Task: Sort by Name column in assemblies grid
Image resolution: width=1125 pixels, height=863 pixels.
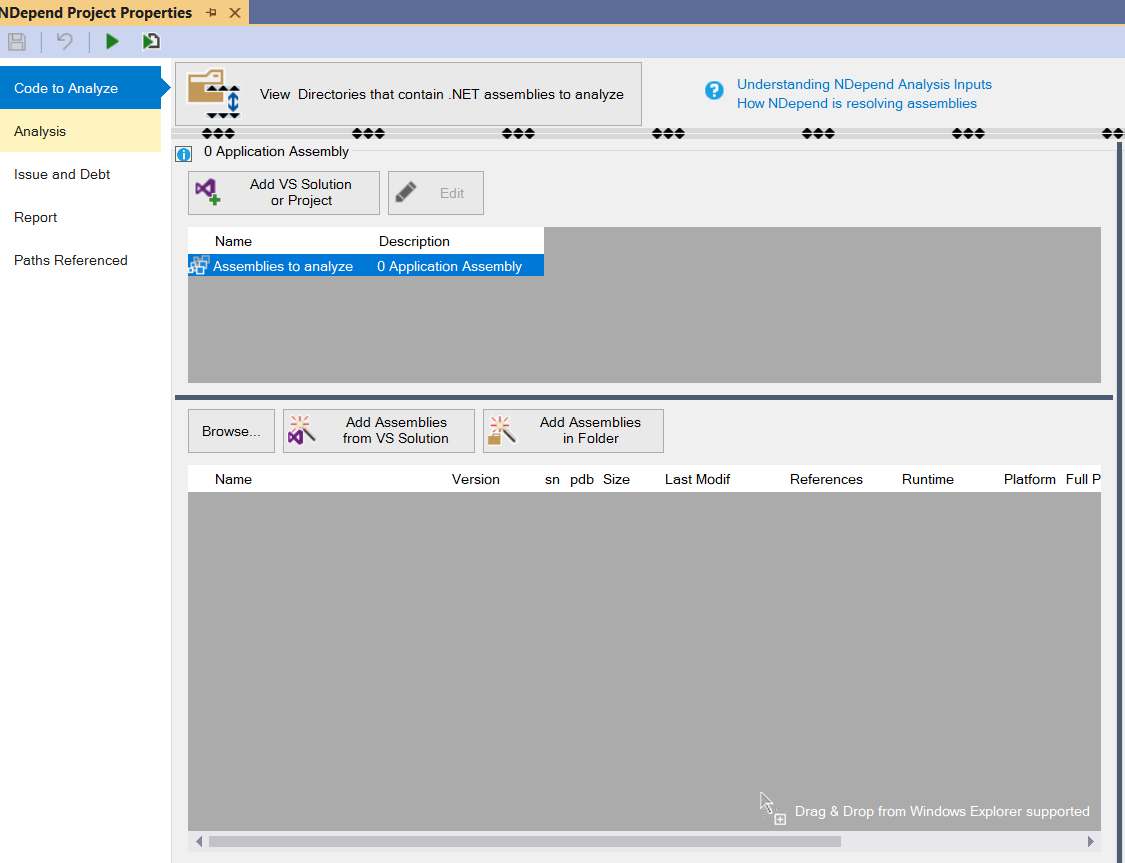Action: click(233, 479)
